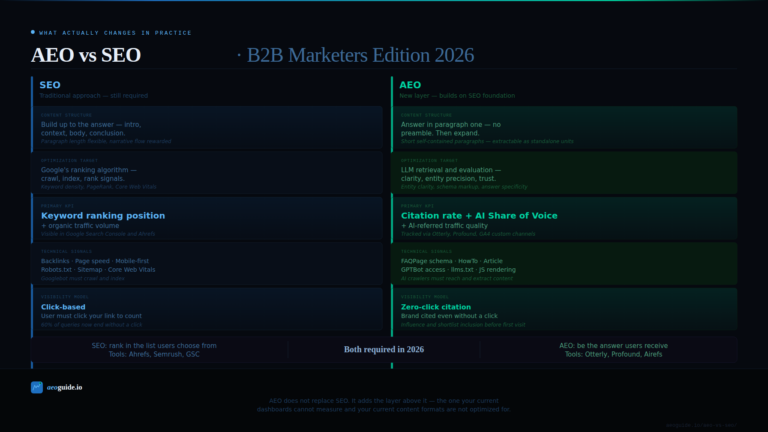The image size is (768, 432).
Task: Click 'Robots.txt · Sitemap · Core Web Vitals' line
Action: (x=98, y=270)
